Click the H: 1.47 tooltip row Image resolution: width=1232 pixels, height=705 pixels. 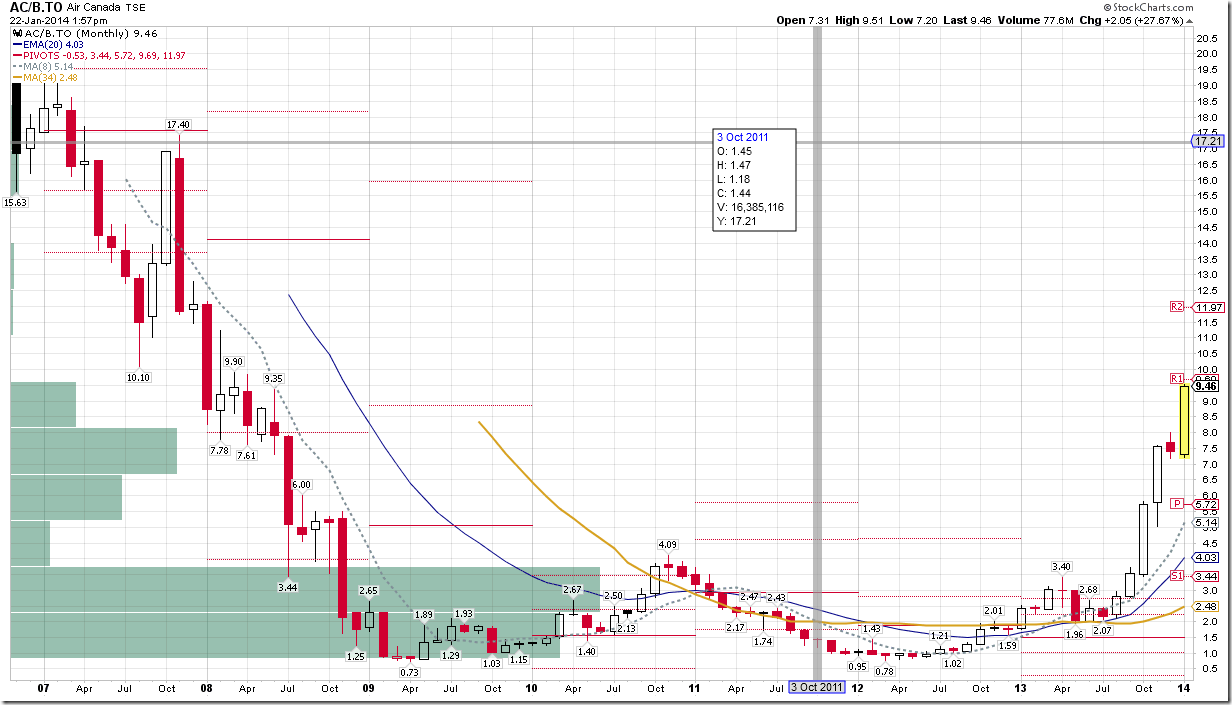point(733,165)
